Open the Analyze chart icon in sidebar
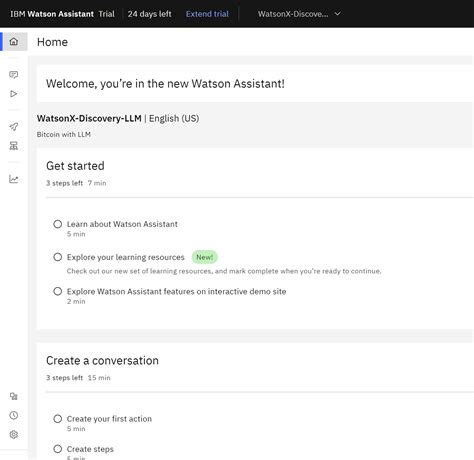 click(14, 179)
